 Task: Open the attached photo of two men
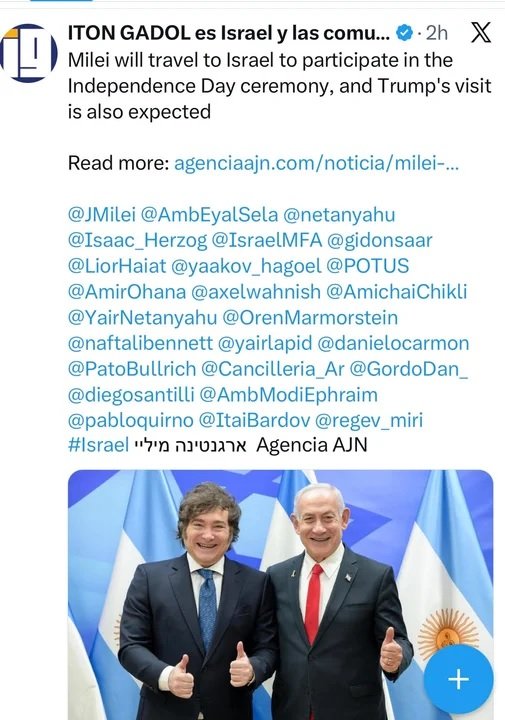click(281, 595)
